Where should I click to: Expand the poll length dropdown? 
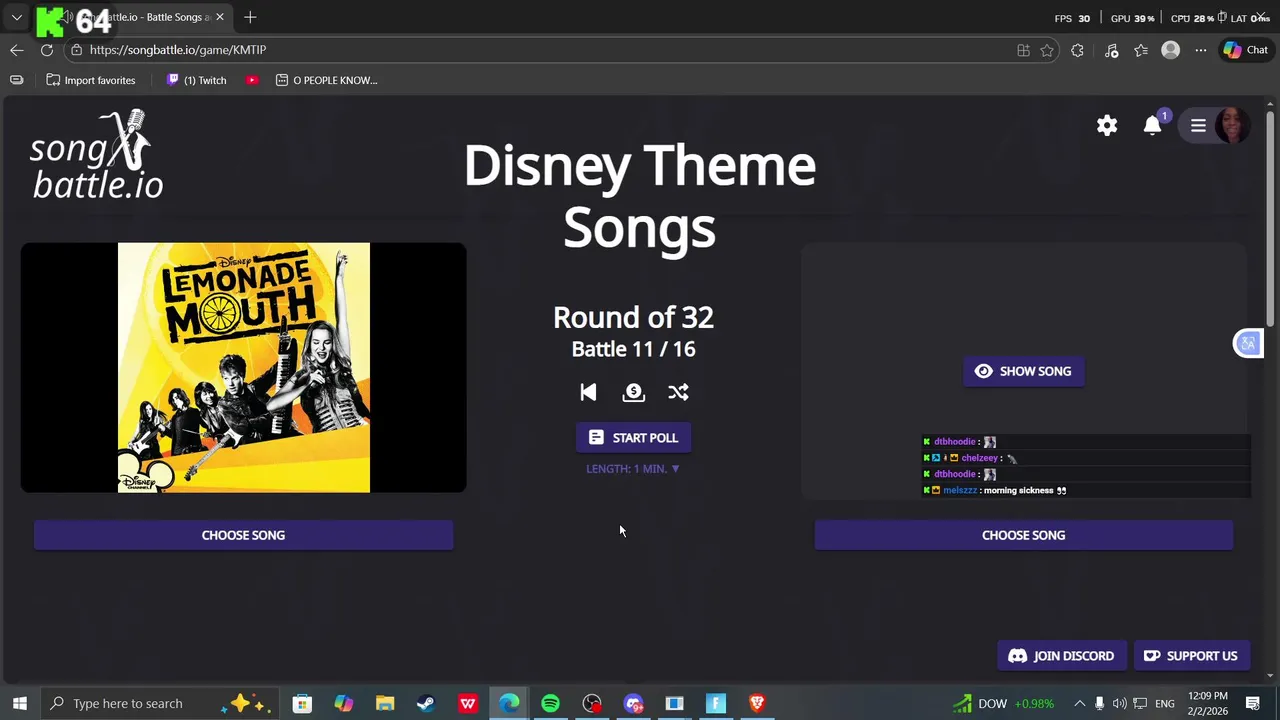click(633, 468)
